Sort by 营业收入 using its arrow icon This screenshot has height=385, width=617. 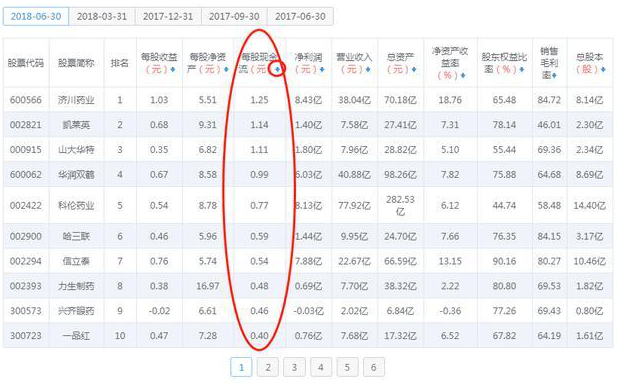coord(368,70)
